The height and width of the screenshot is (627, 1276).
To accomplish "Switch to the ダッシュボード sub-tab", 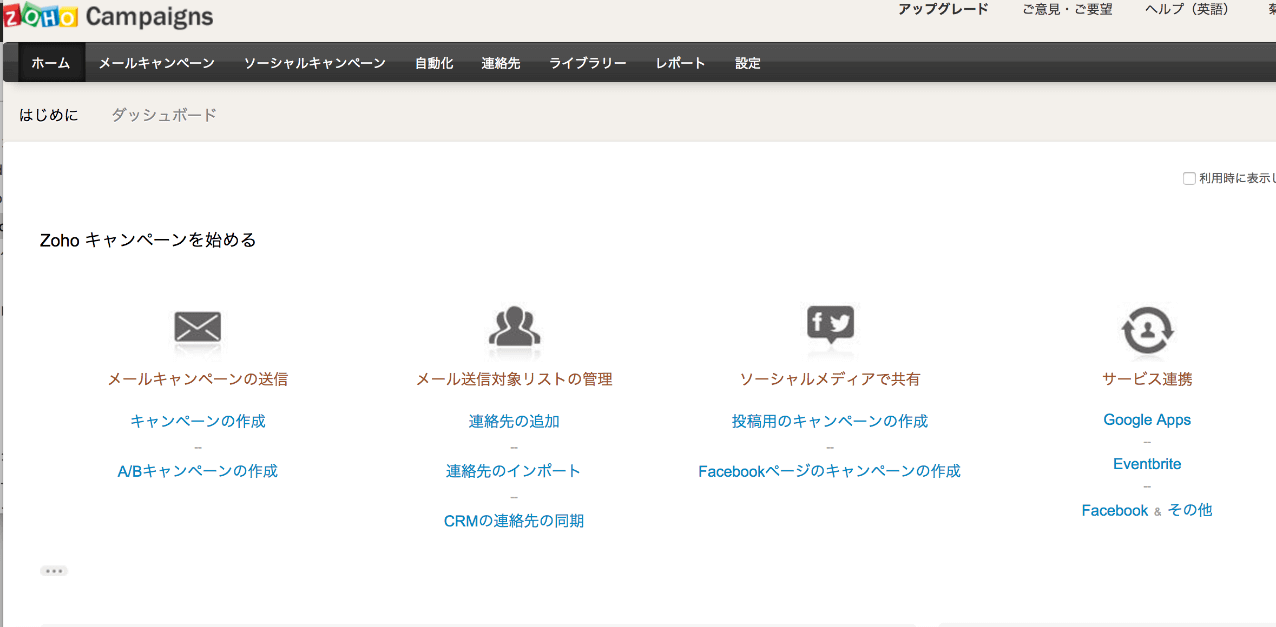I will pyautogui.click(x=164, y=115).
